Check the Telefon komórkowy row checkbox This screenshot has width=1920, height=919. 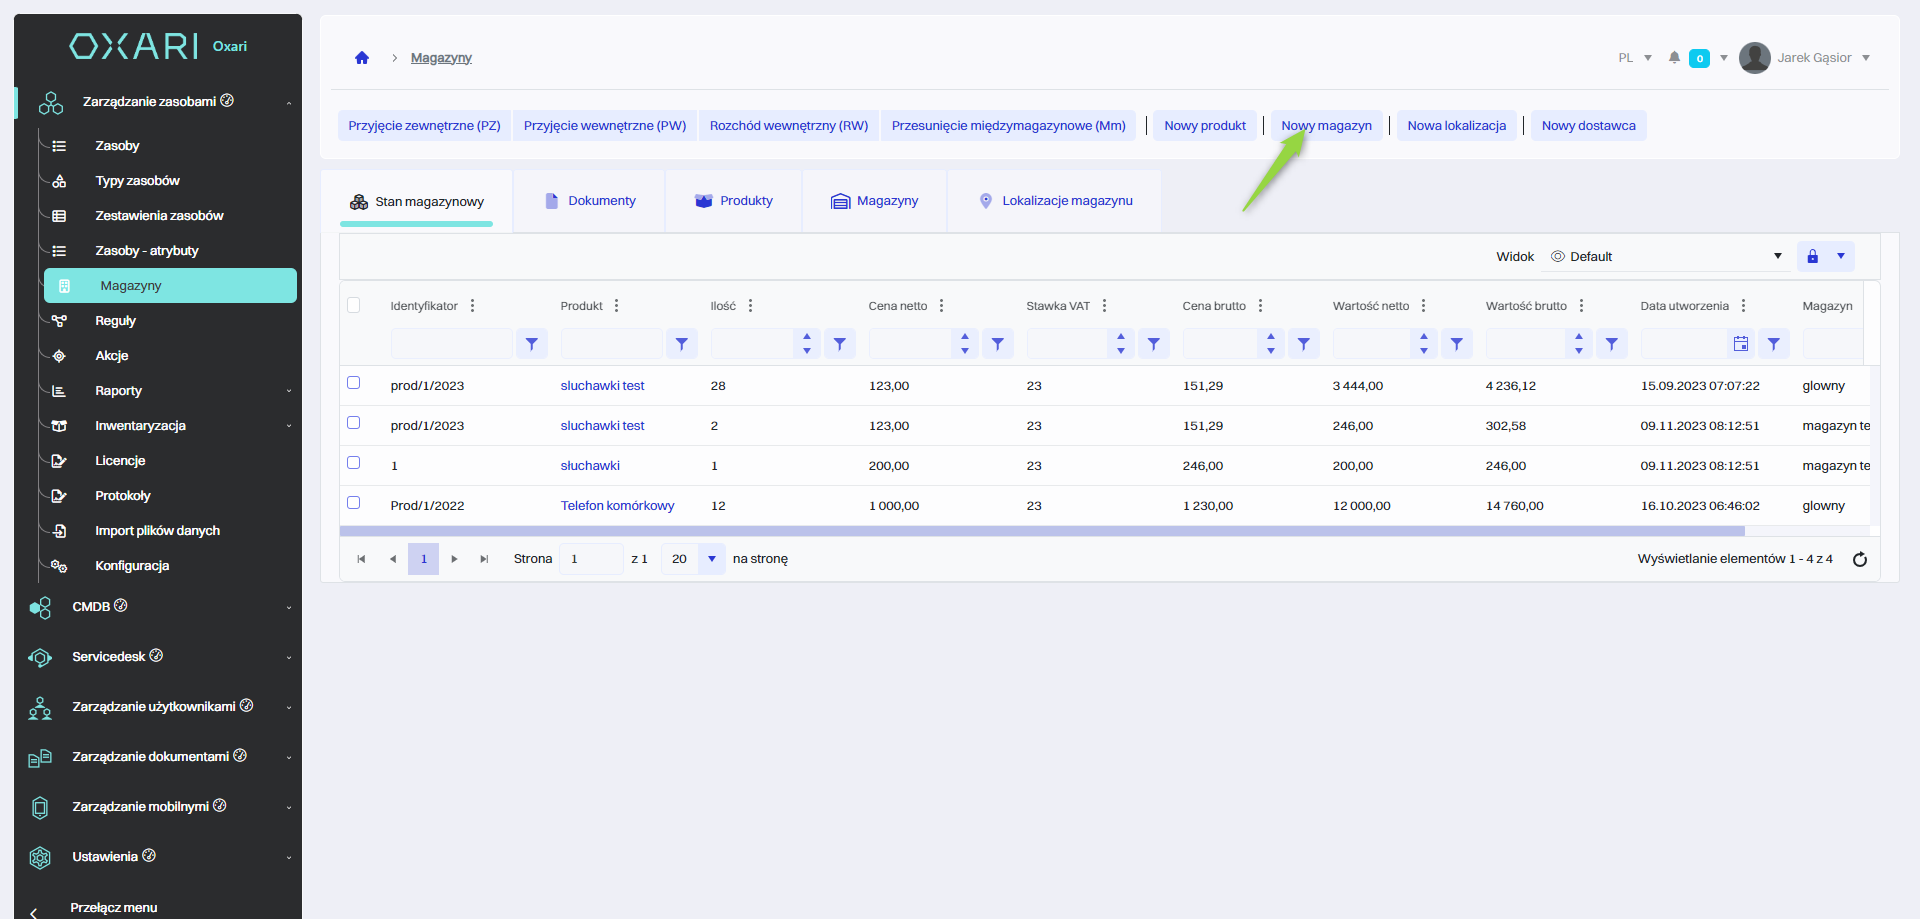coord(354,503)
